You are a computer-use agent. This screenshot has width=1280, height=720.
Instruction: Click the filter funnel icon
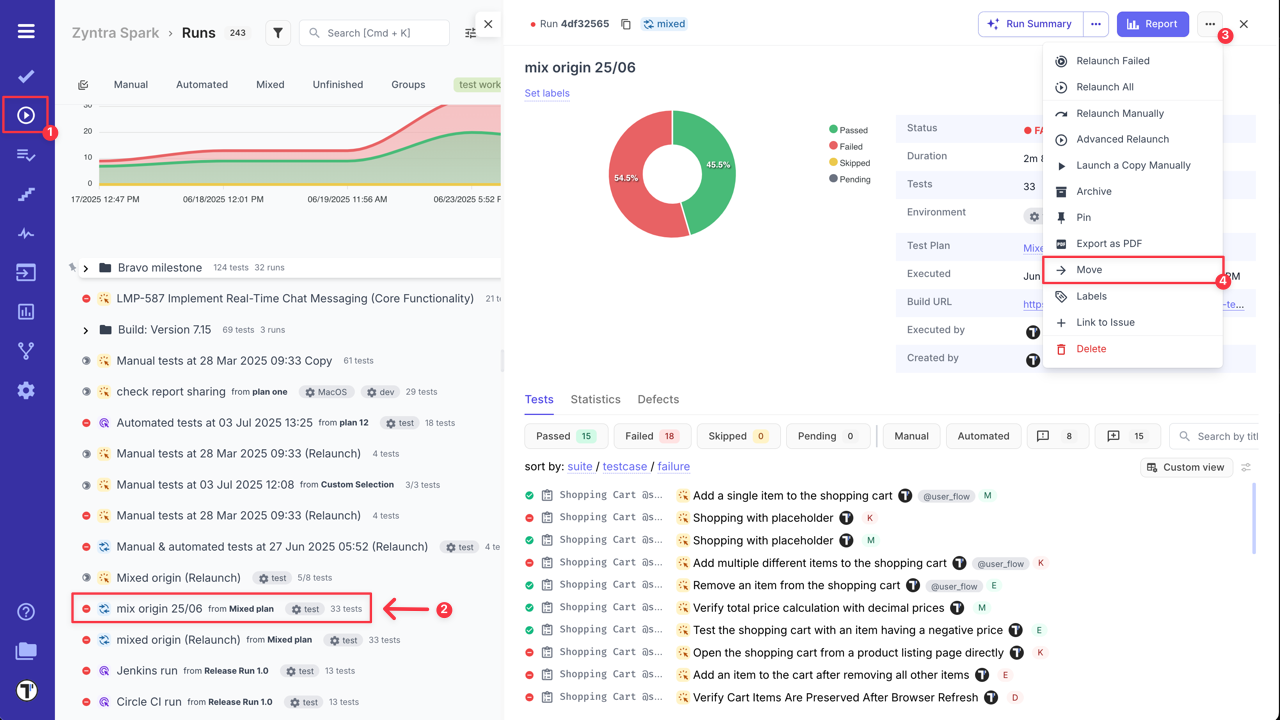[278, 33]
